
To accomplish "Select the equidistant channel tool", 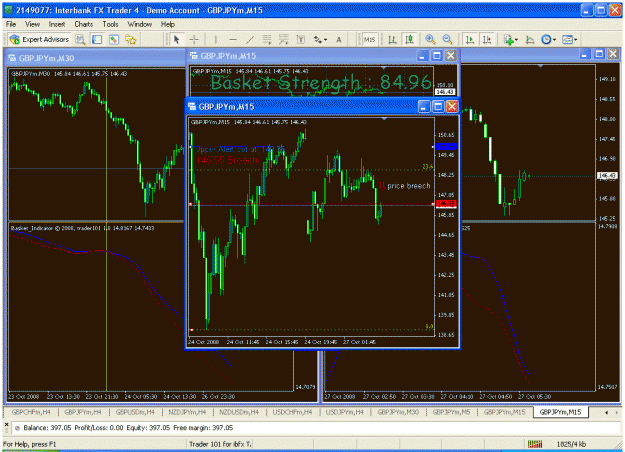I will tap(267, 39).
